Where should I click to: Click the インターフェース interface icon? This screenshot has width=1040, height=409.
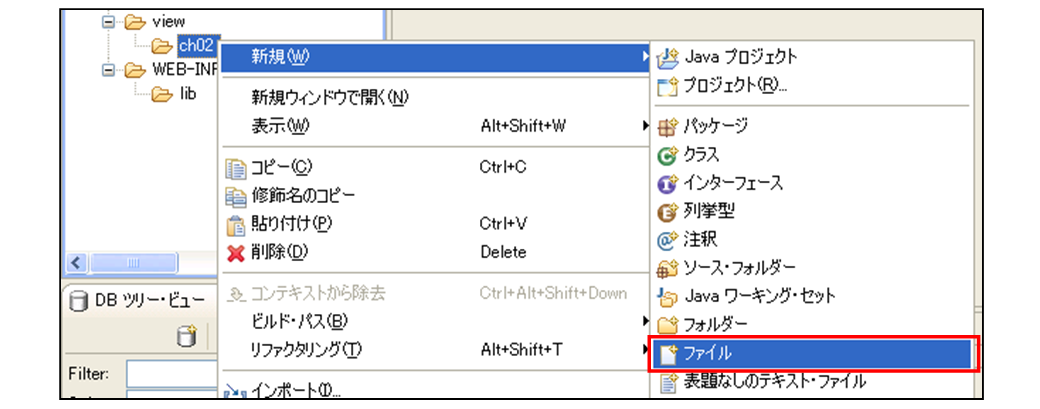coord(667,184)
